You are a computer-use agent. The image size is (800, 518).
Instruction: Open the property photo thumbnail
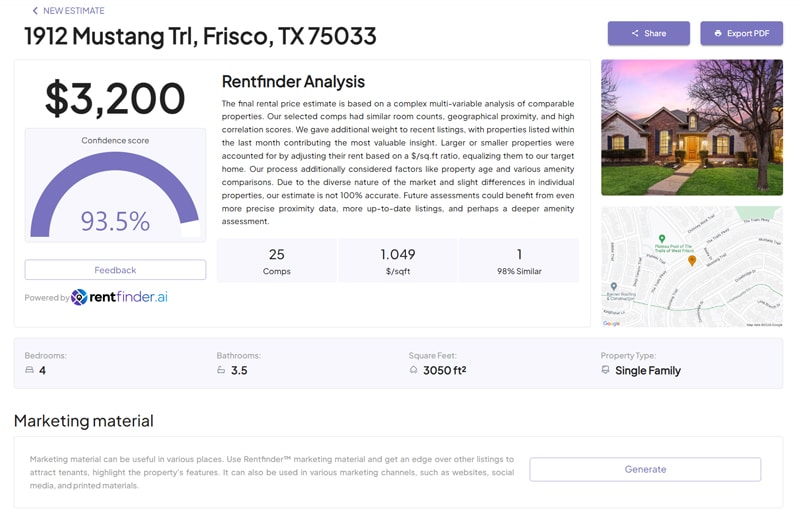coord(692,127)
